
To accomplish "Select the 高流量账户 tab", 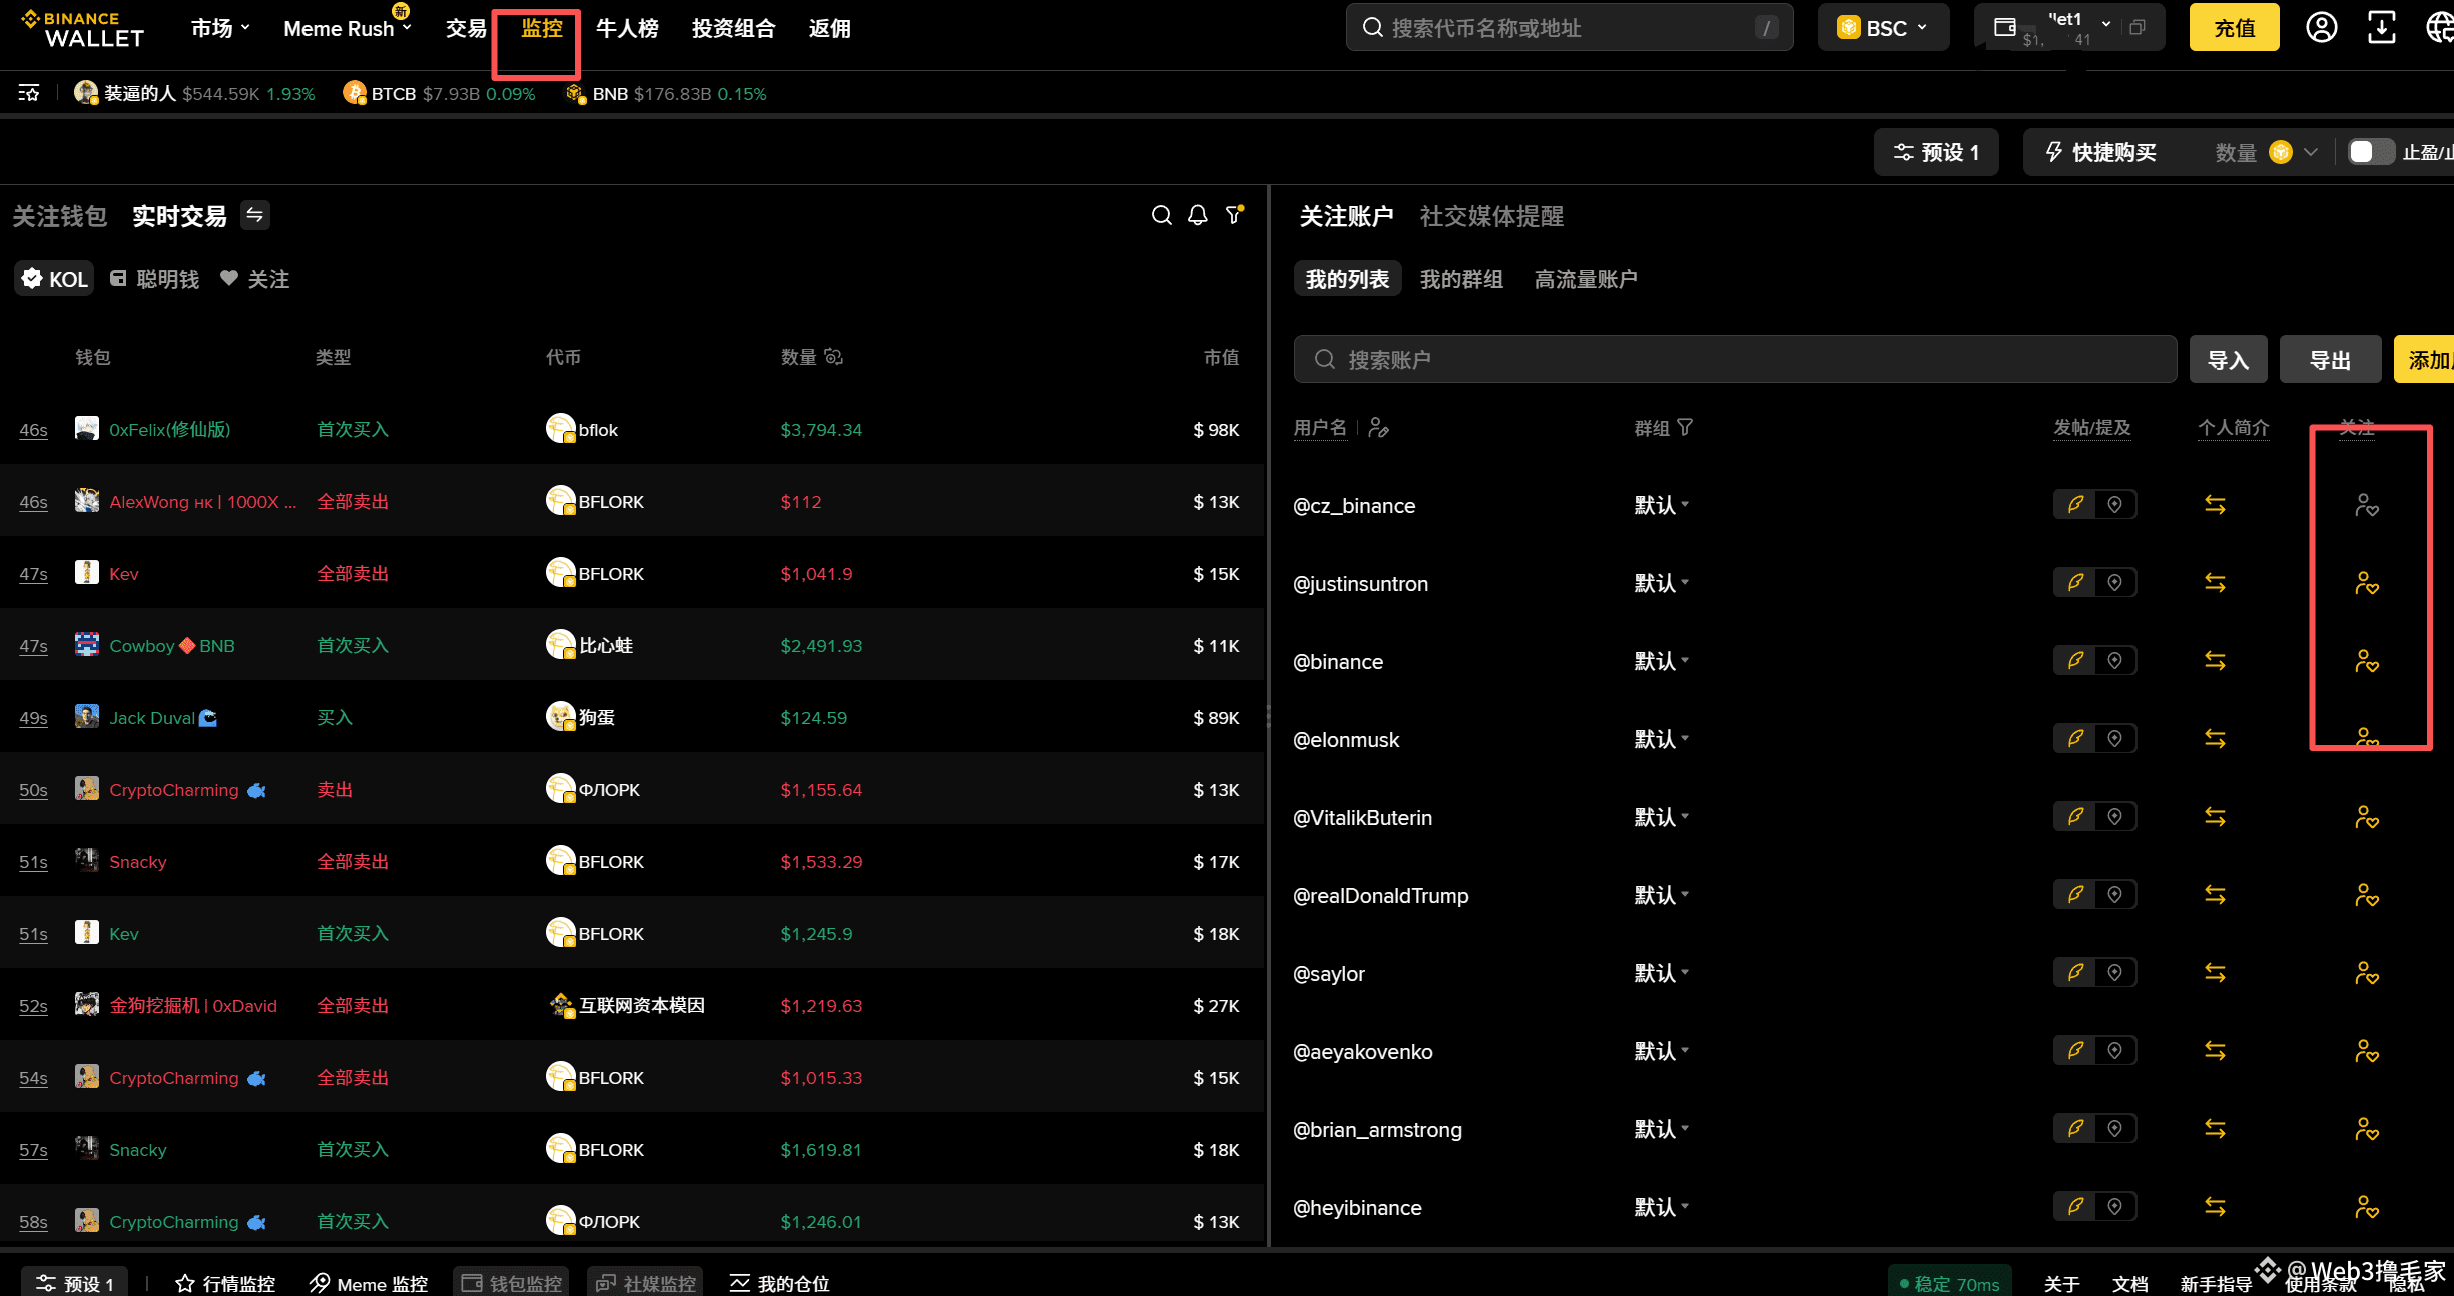I will click(x=1585, y=279).
